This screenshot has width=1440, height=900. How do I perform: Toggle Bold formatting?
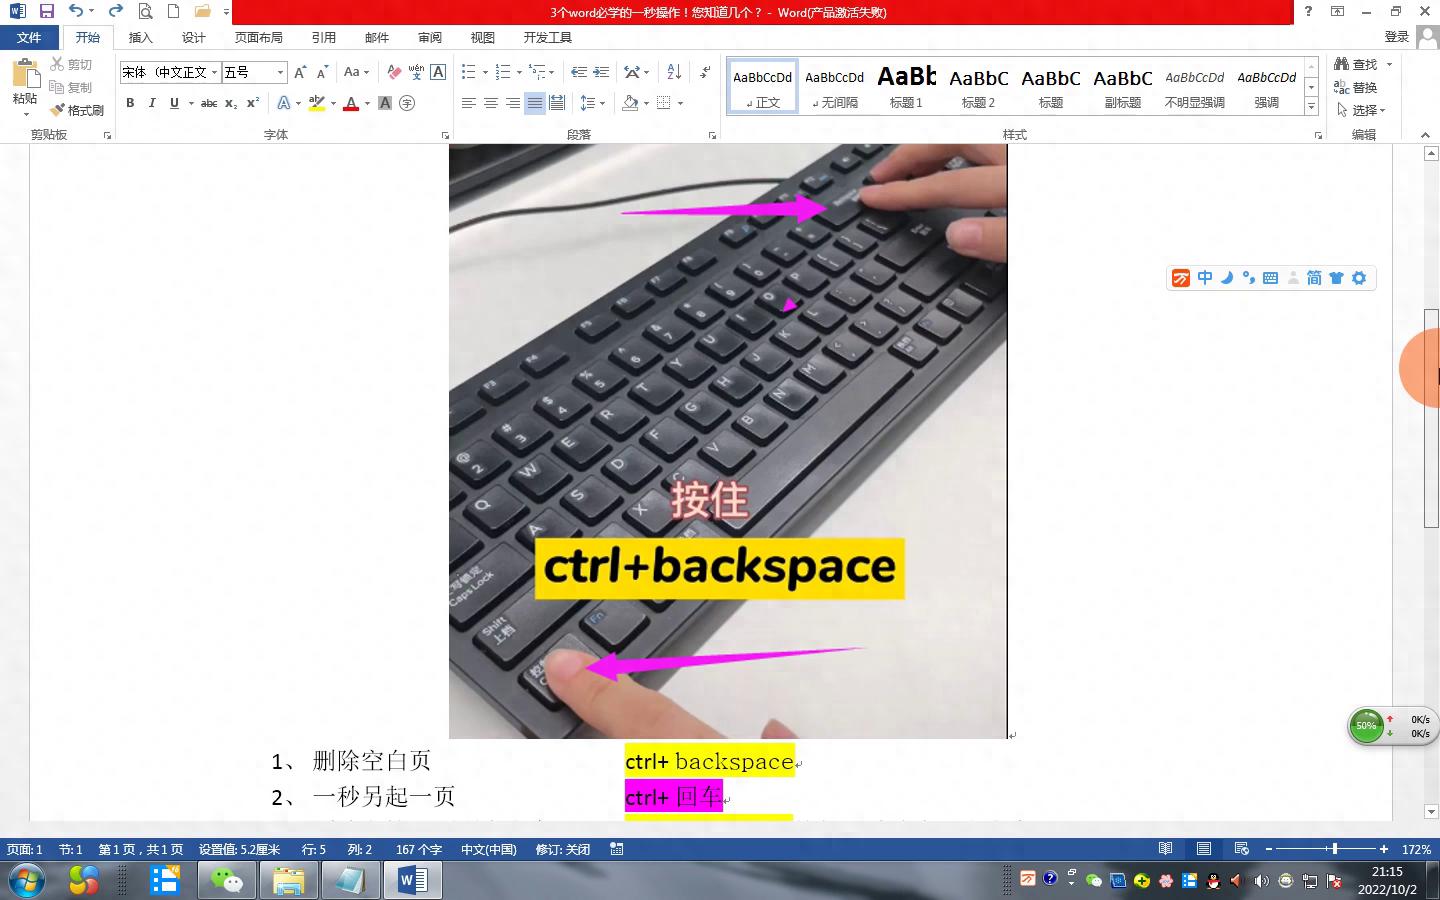click(x=130, y=103)
